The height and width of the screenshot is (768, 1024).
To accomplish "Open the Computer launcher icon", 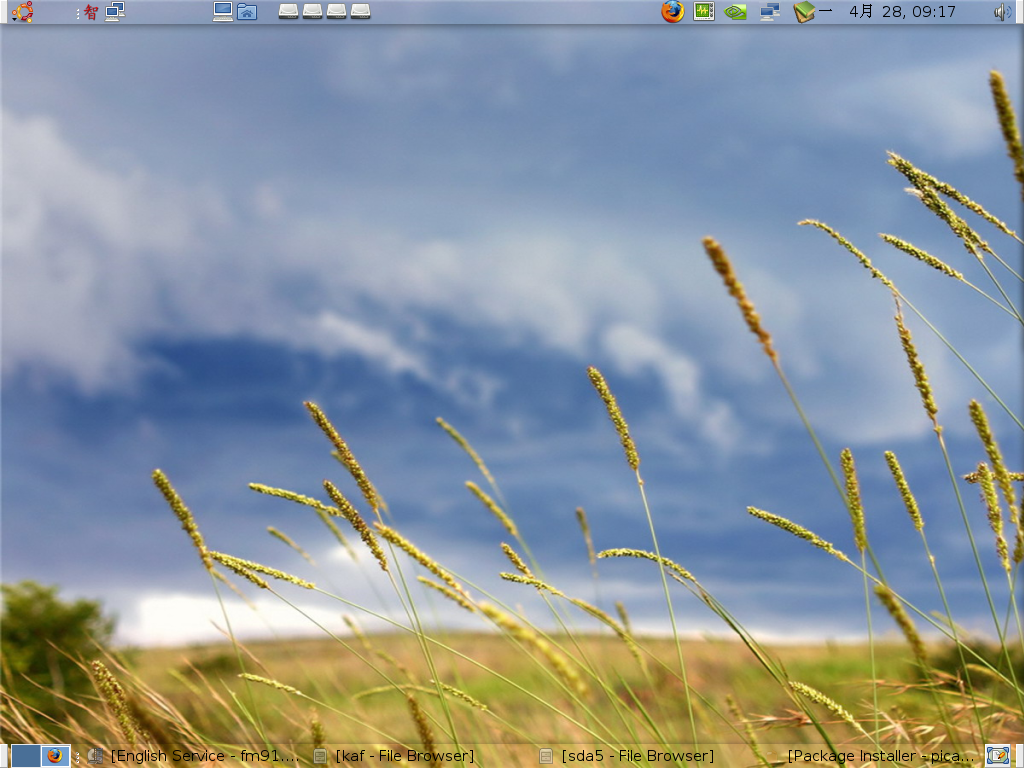I will 223,12.
